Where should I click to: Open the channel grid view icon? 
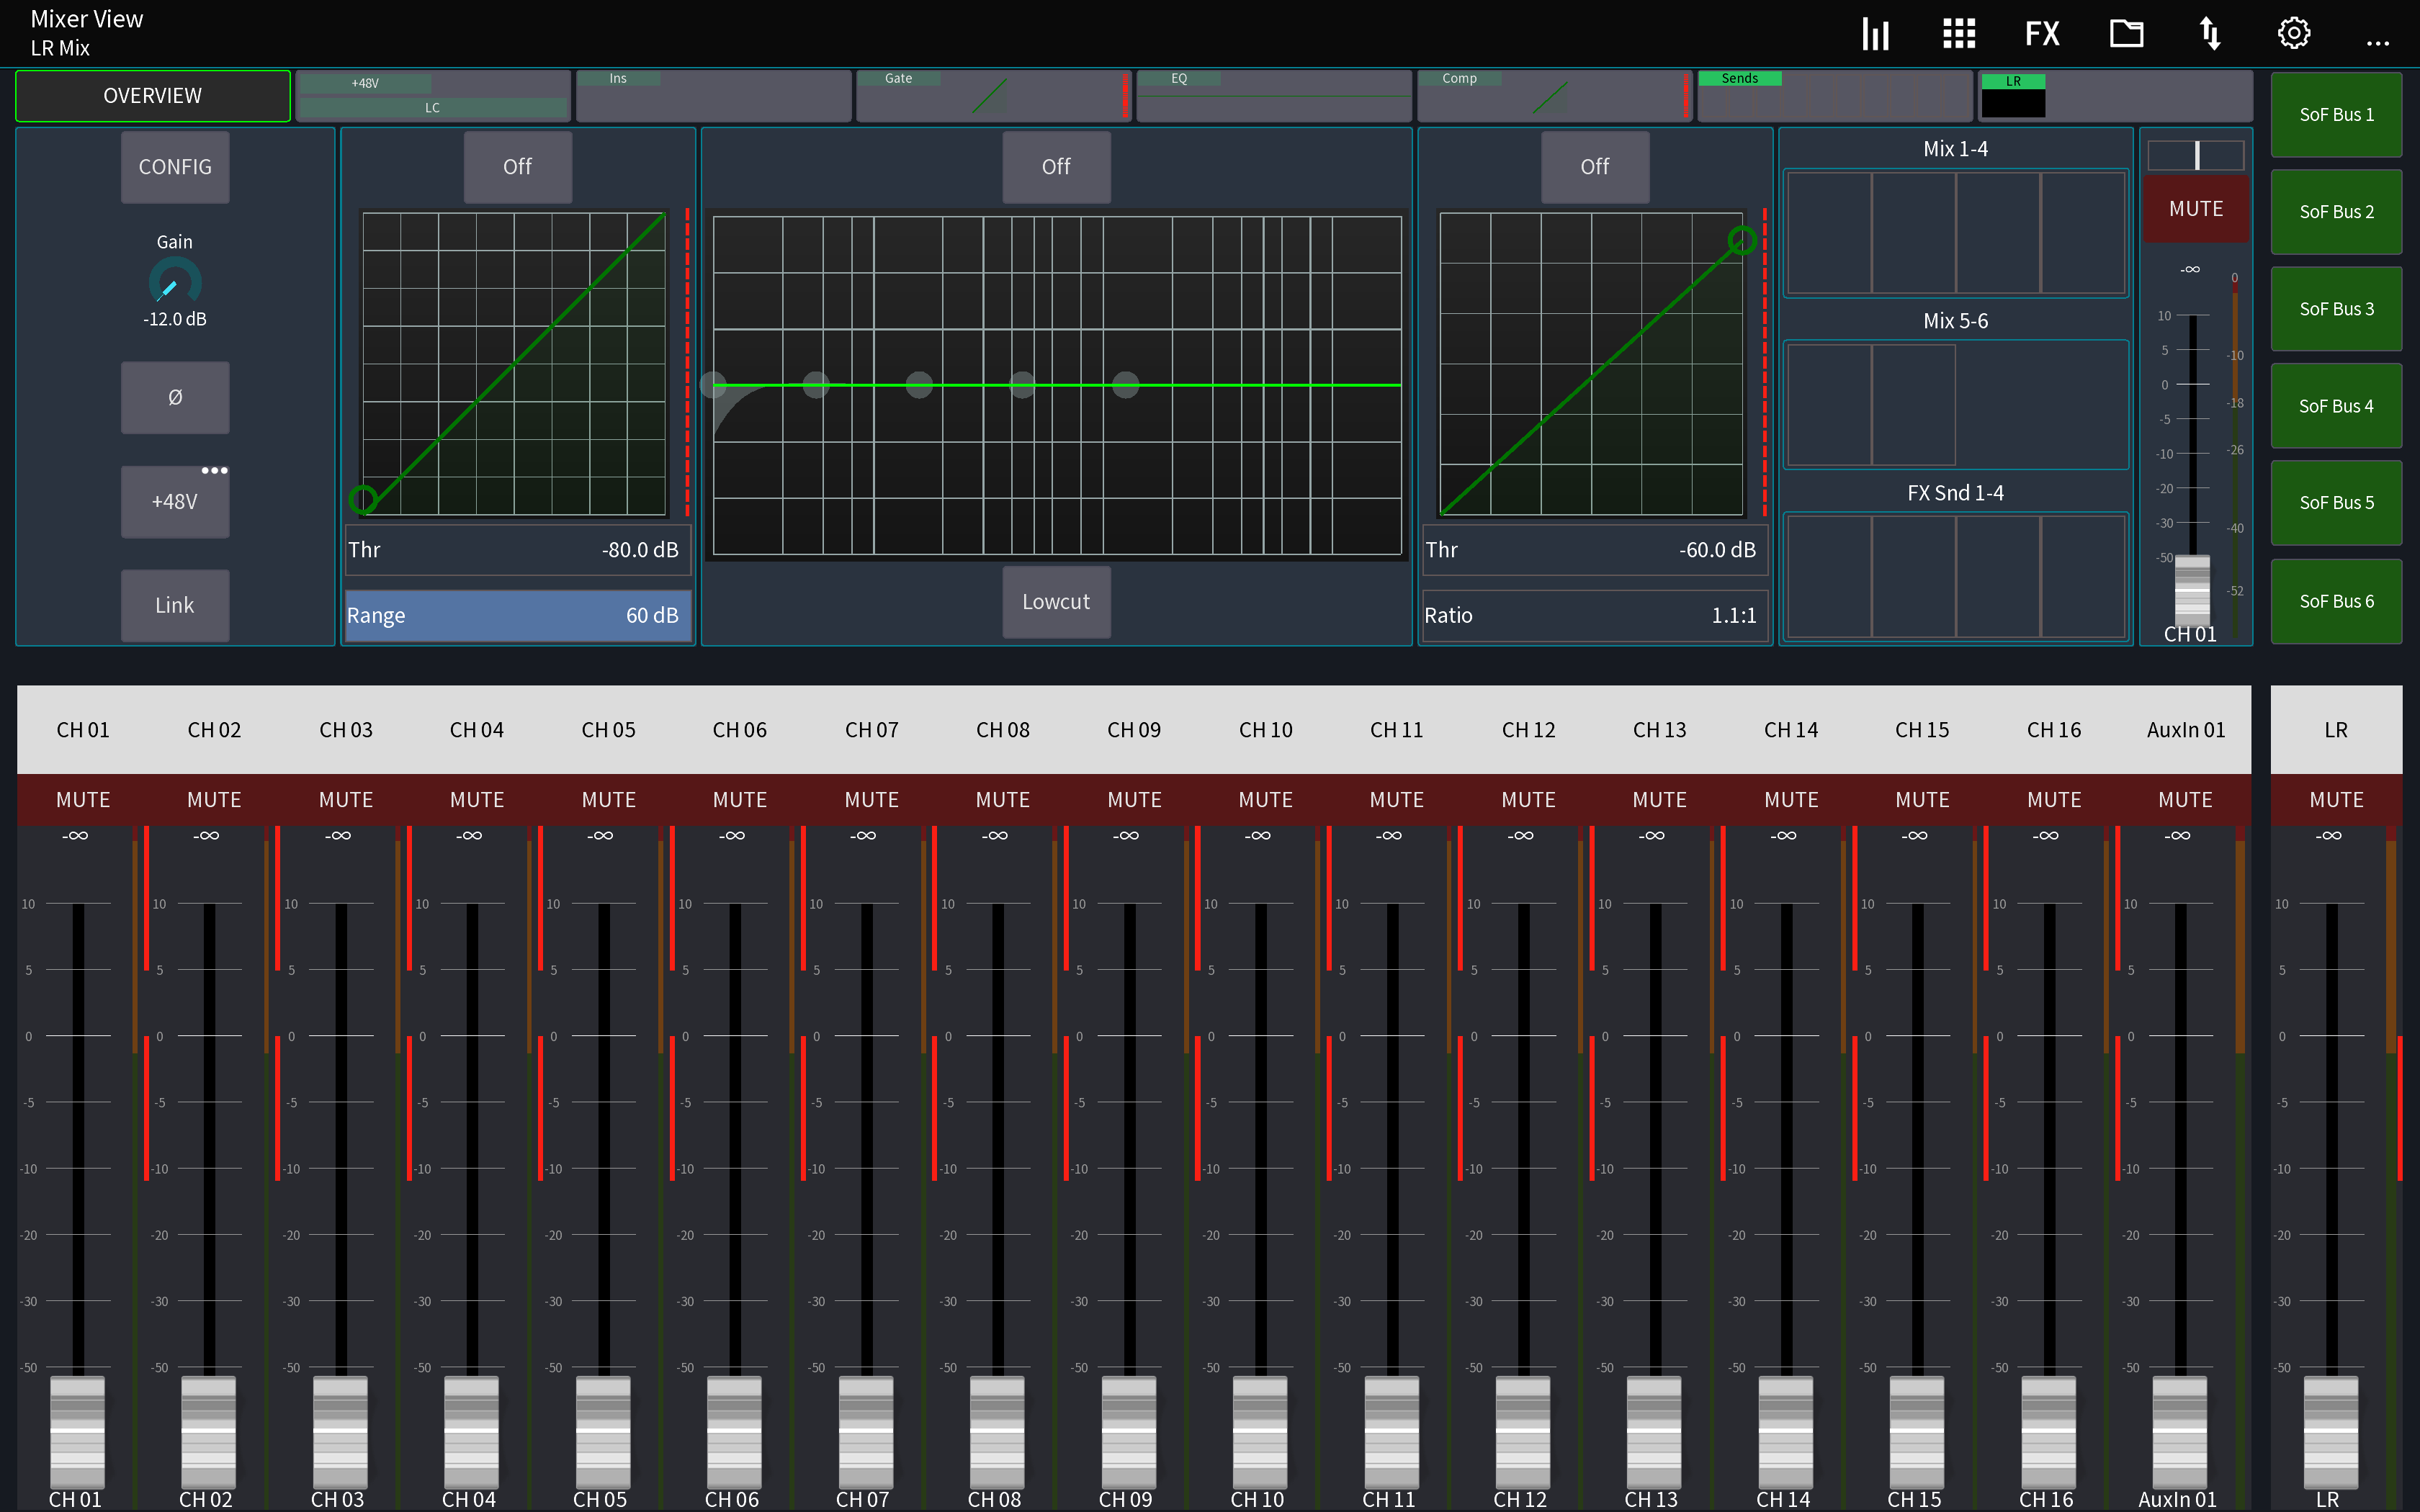point(1958,33)
